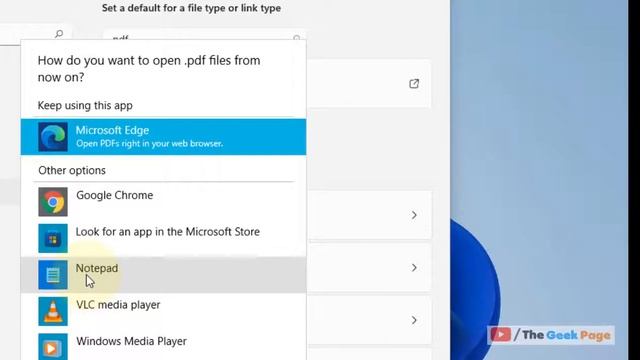Click 'Set a default for a file type' heading

click(191, 8)
